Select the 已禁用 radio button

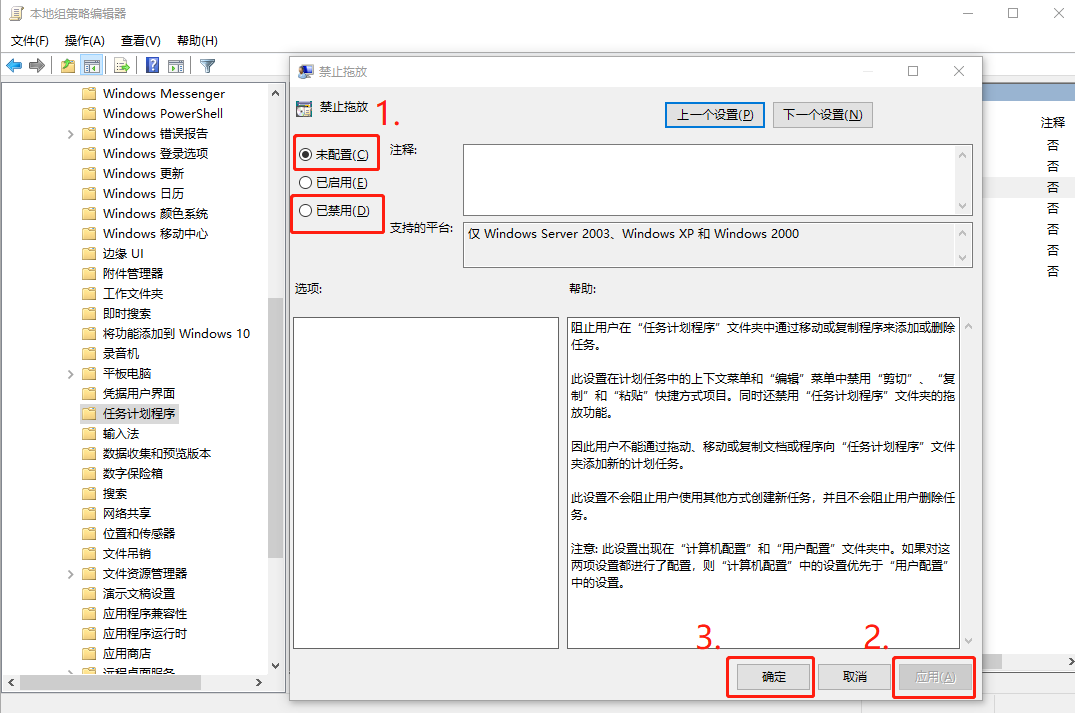[306, 210]
